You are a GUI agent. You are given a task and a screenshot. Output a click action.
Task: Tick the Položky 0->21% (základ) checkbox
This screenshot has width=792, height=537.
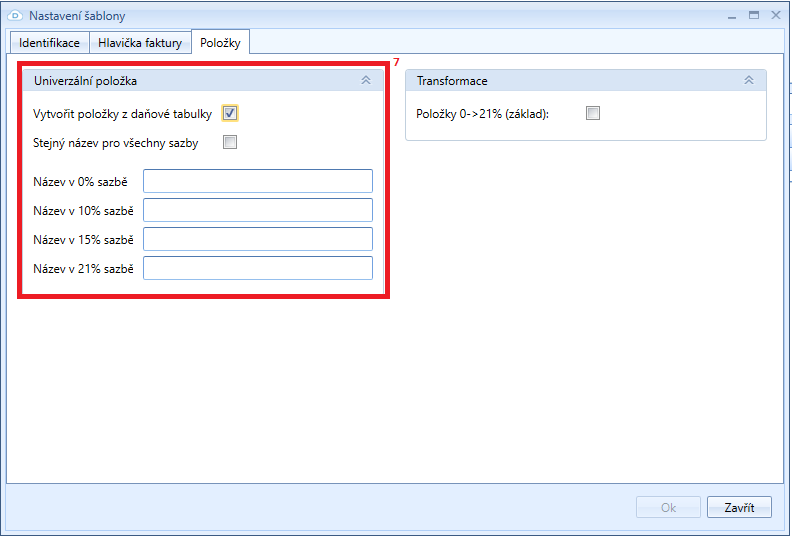pos(593,114)
